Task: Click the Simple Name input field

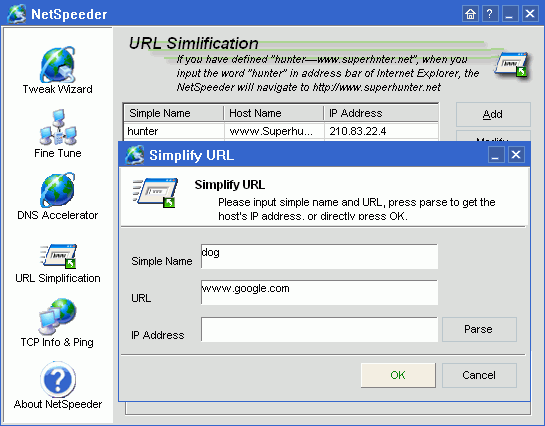Action: pyautogui.click(x=319, y=256)
